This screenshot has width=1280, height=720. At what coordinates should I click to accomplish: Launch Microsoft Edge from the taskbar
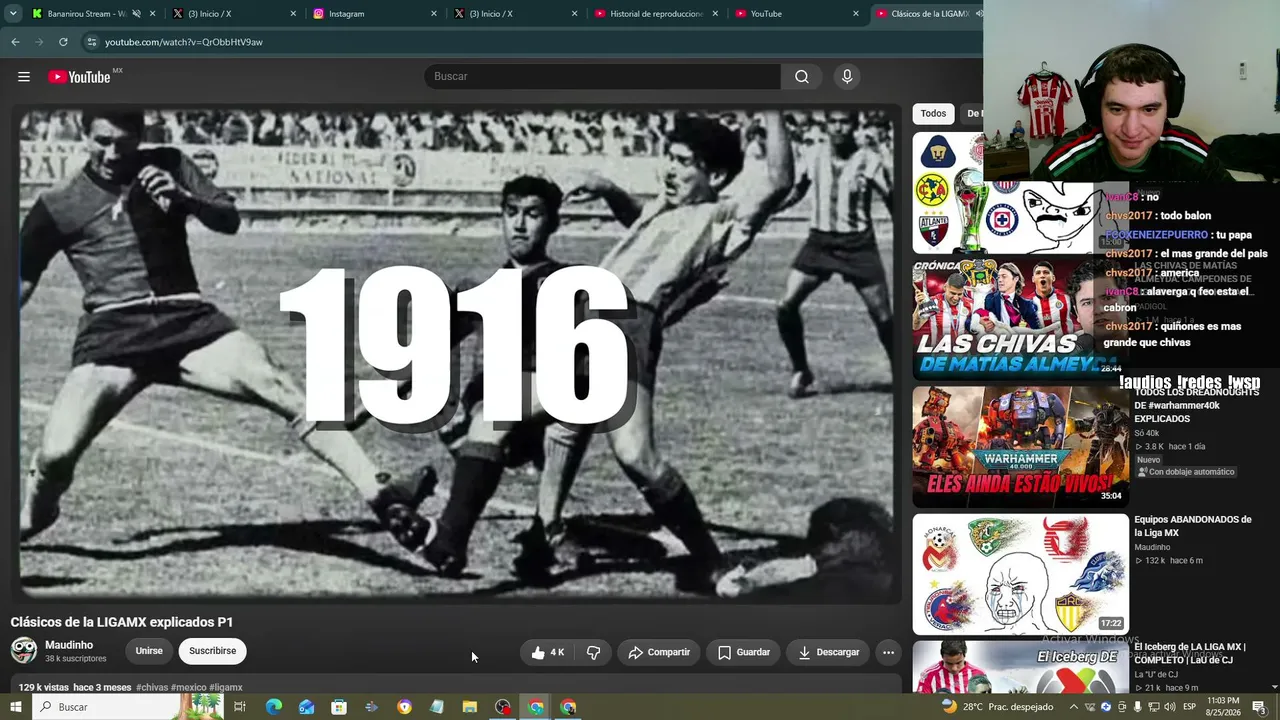tap(273, 707)
